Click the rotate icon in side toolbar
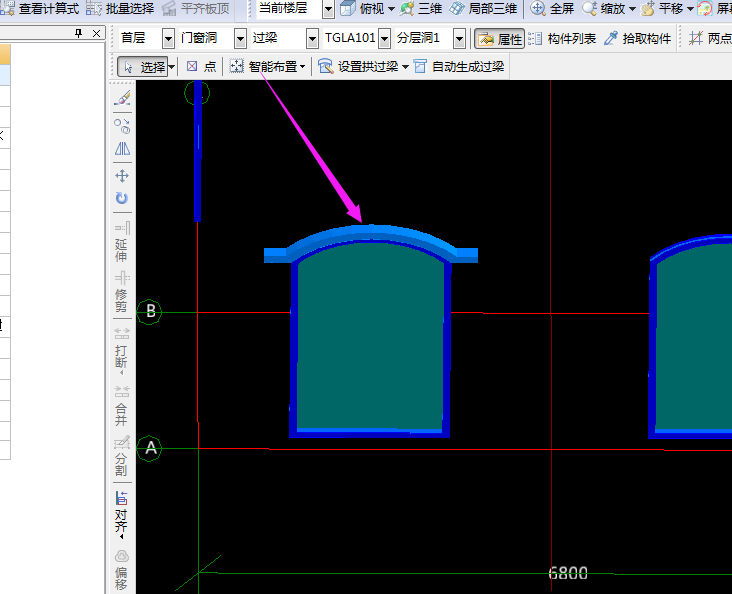The width and height of the screenshot is (732, 594). pos(122,198)
